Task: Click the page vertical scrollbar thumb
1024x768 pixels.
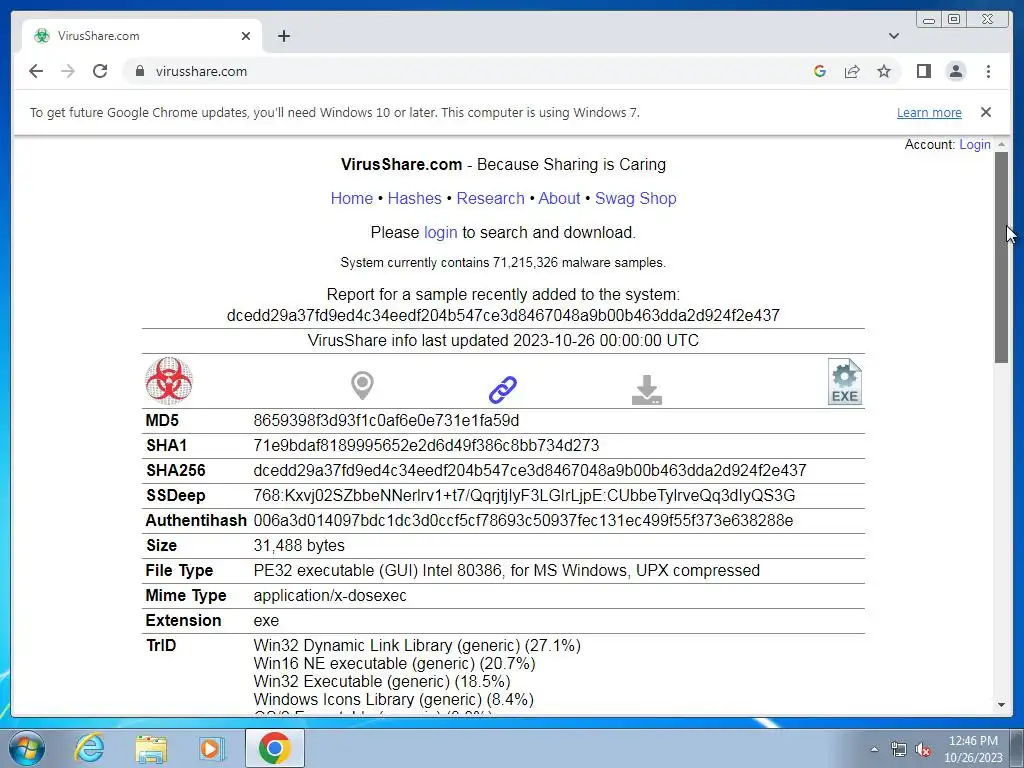Action: (x=1001, y=257)
